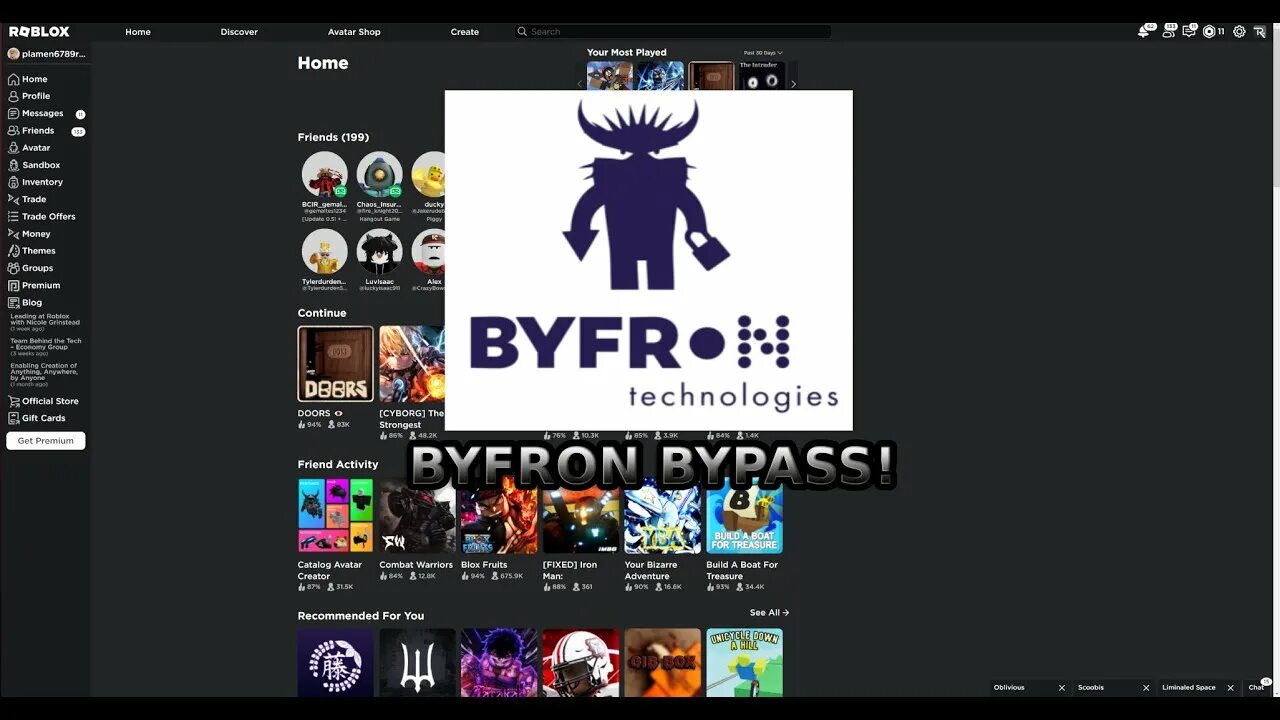Click the search magnifier icon

tap(522, 32)
